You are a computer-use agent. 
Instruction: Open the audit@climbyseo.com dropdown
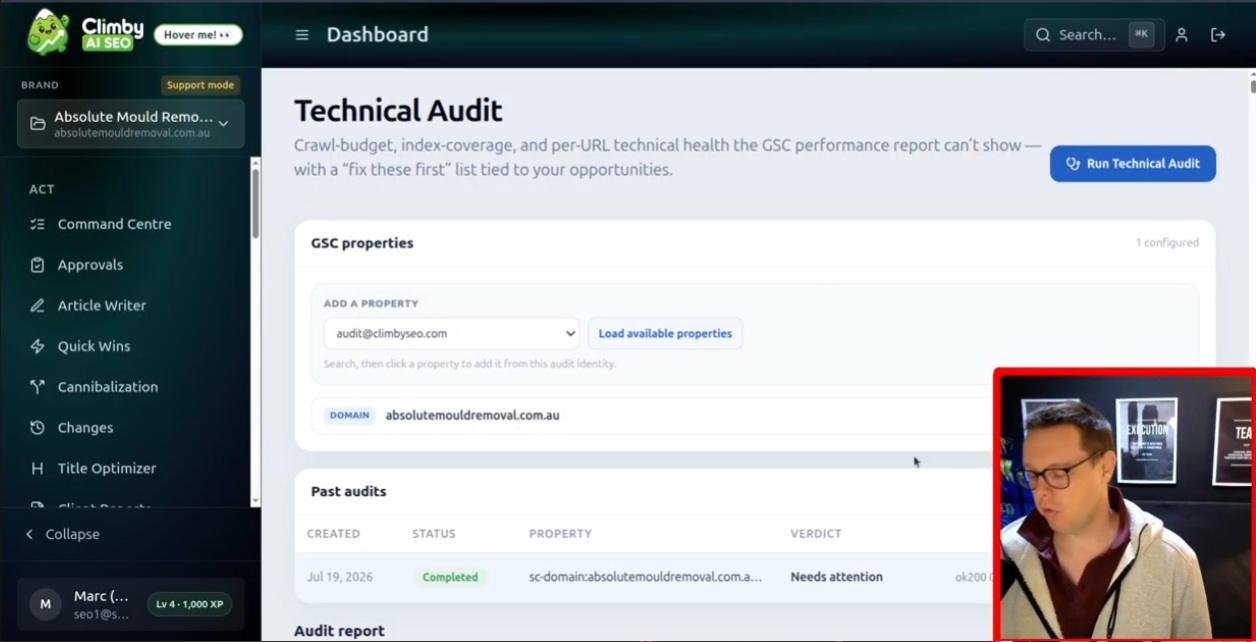tap(451, 333)
